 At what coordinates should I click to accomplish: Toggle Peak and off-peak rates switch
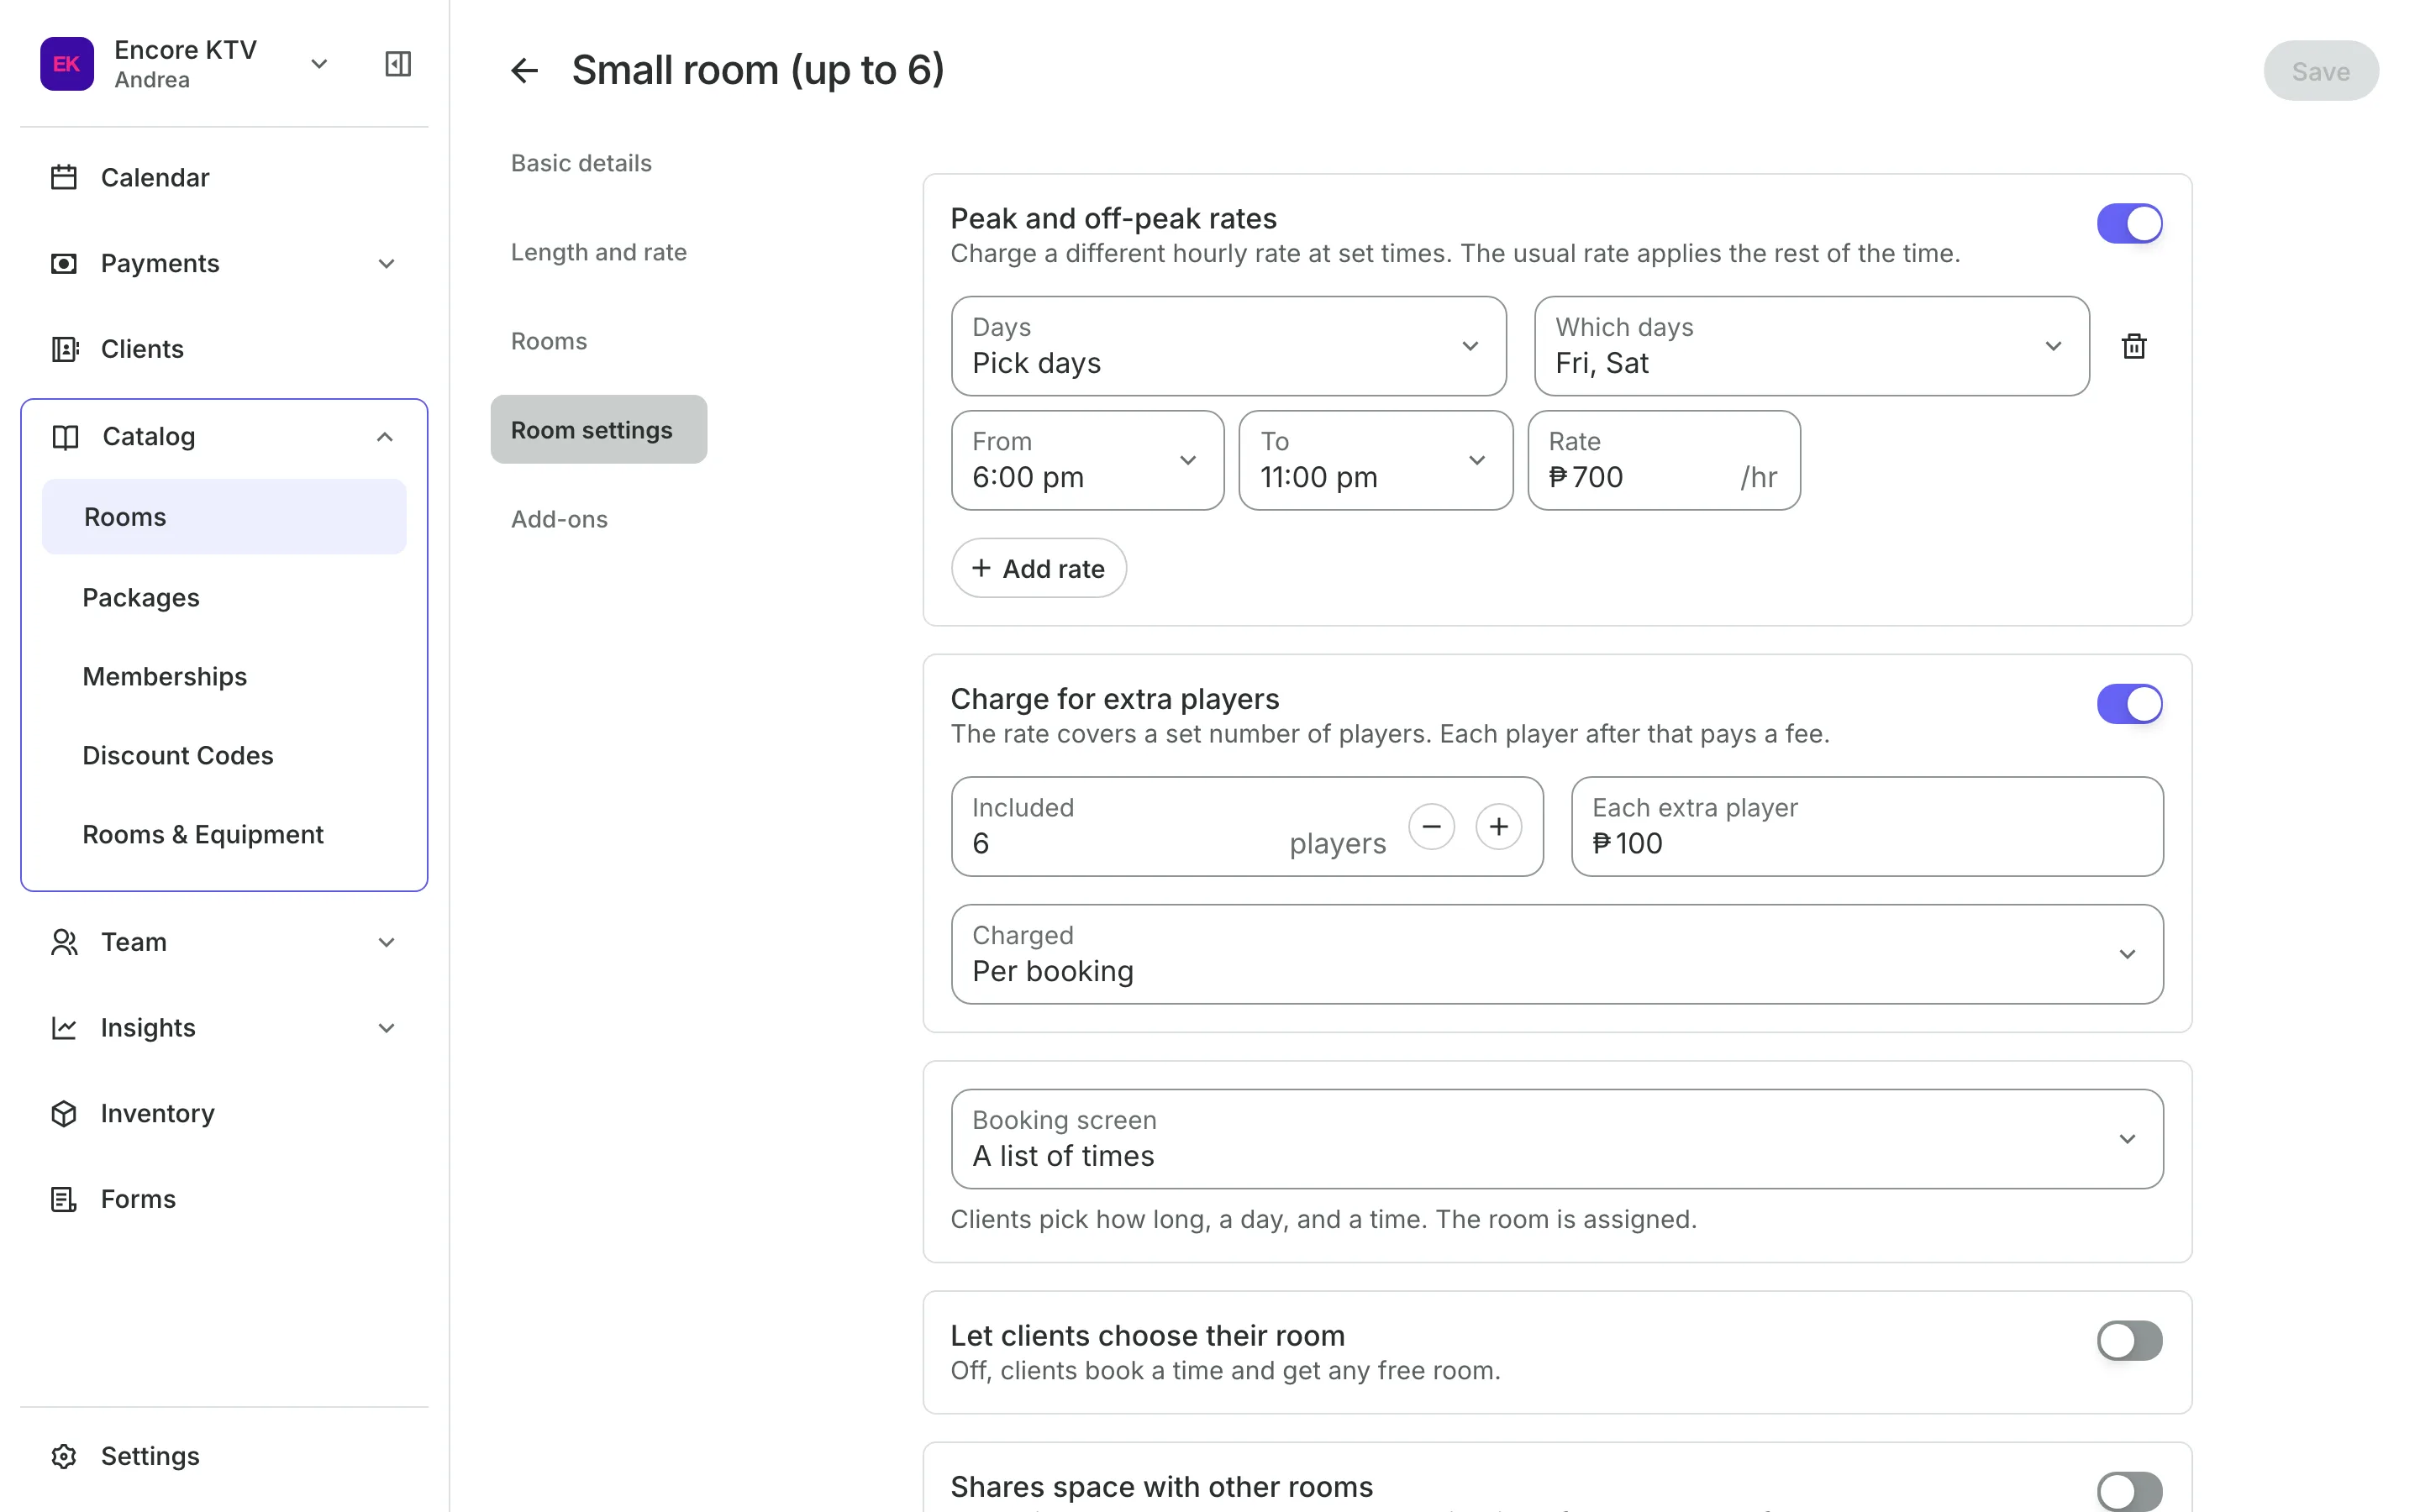pyautogui.click(x=2129, y=223)
